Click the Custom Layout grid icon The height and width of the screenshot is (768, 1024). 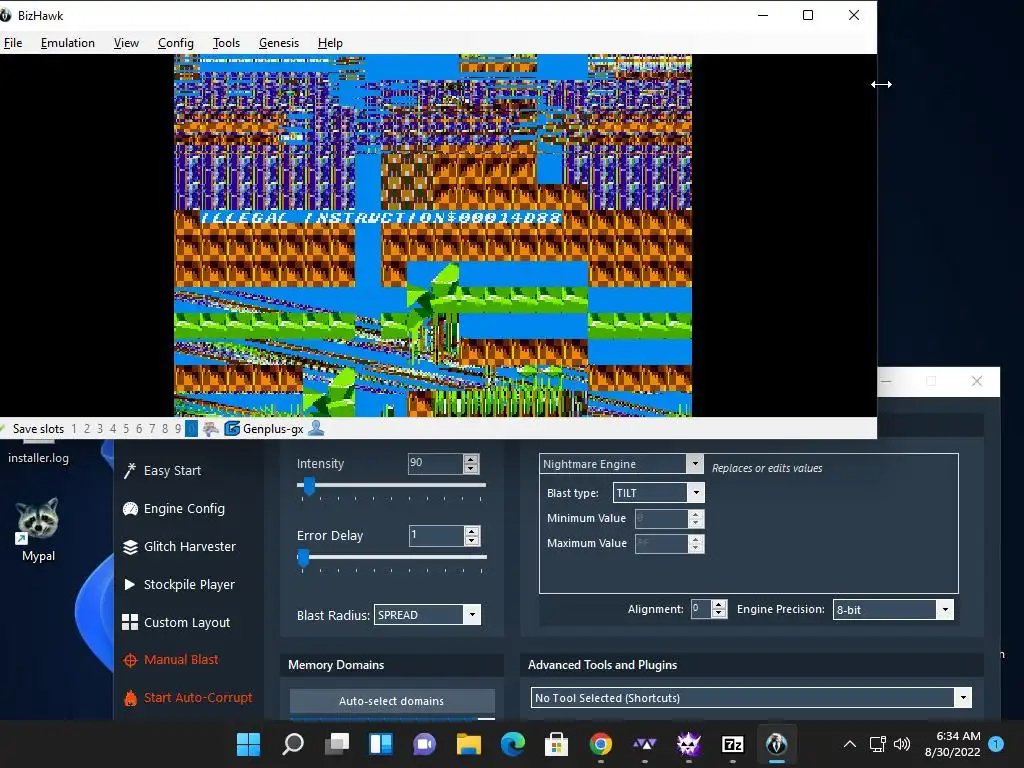(x=130, y=622)
